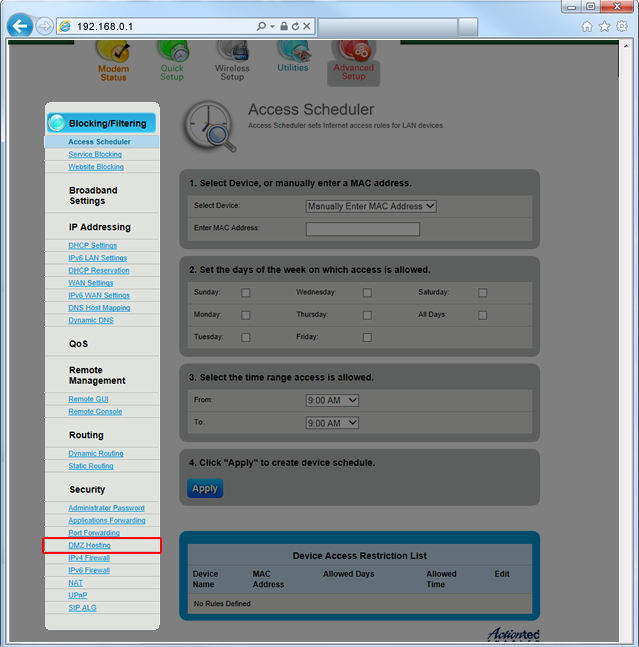Open Applications Forwarding link
Screen dimensions: 639x647
pyautogui.click(x=107, y=520)
